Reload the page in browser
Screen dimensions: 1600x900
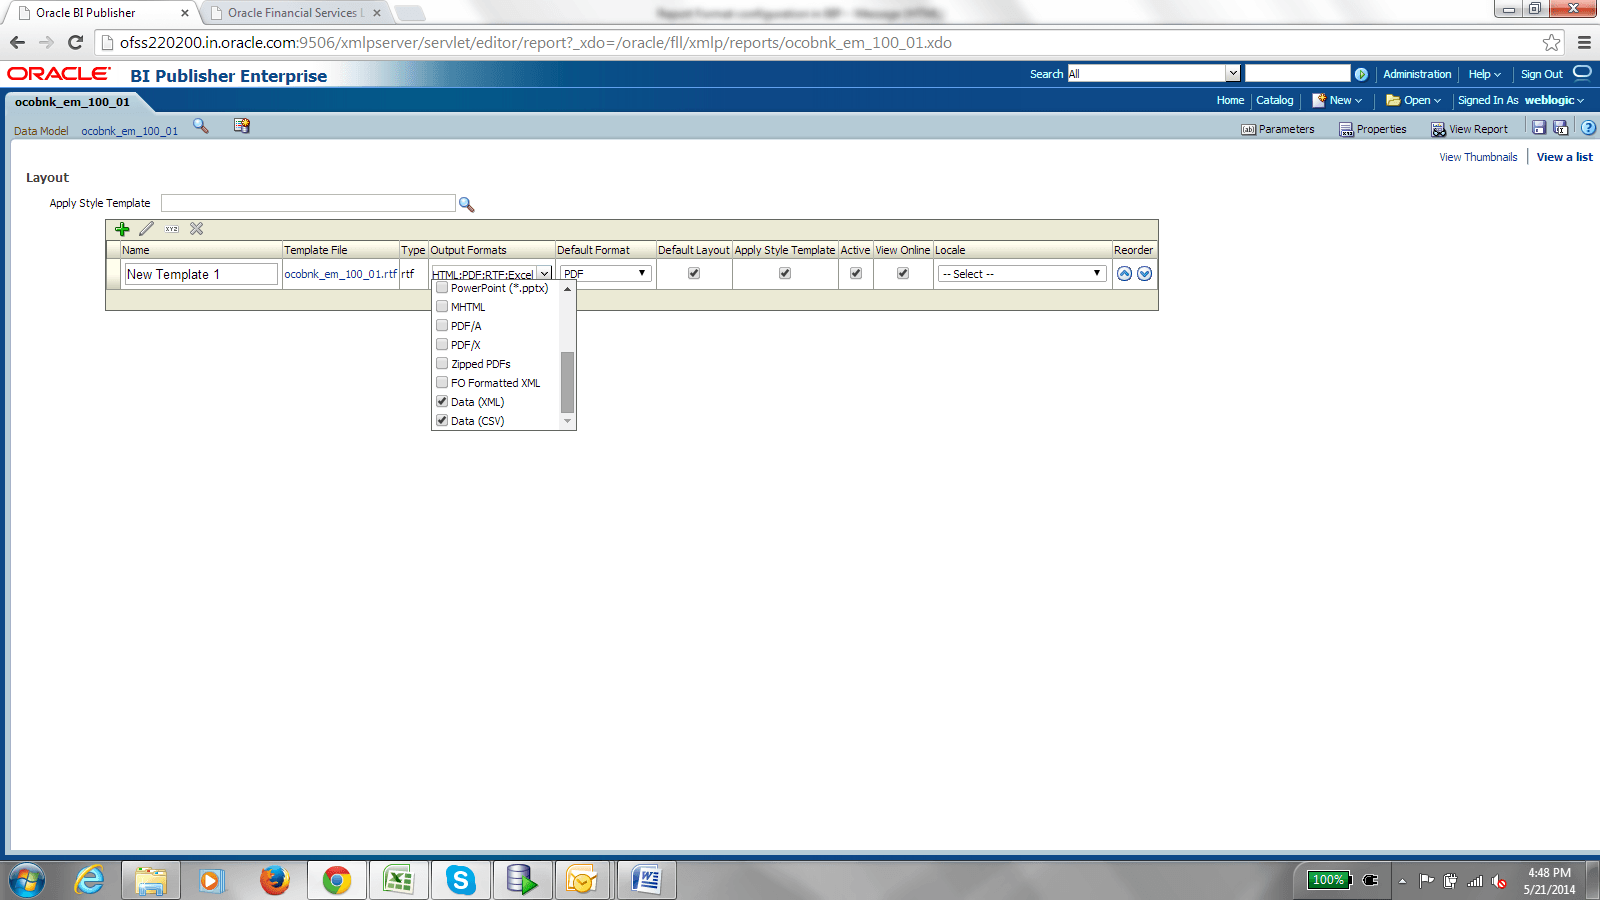(75, 42)
